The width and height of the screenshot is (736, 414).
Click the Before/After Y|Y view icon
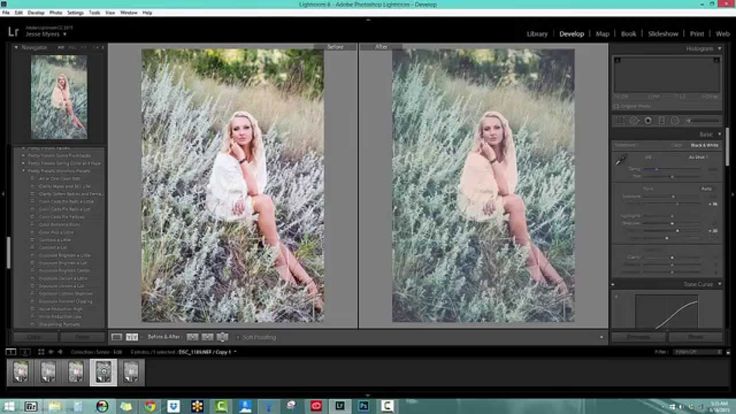tap(131, 337)
